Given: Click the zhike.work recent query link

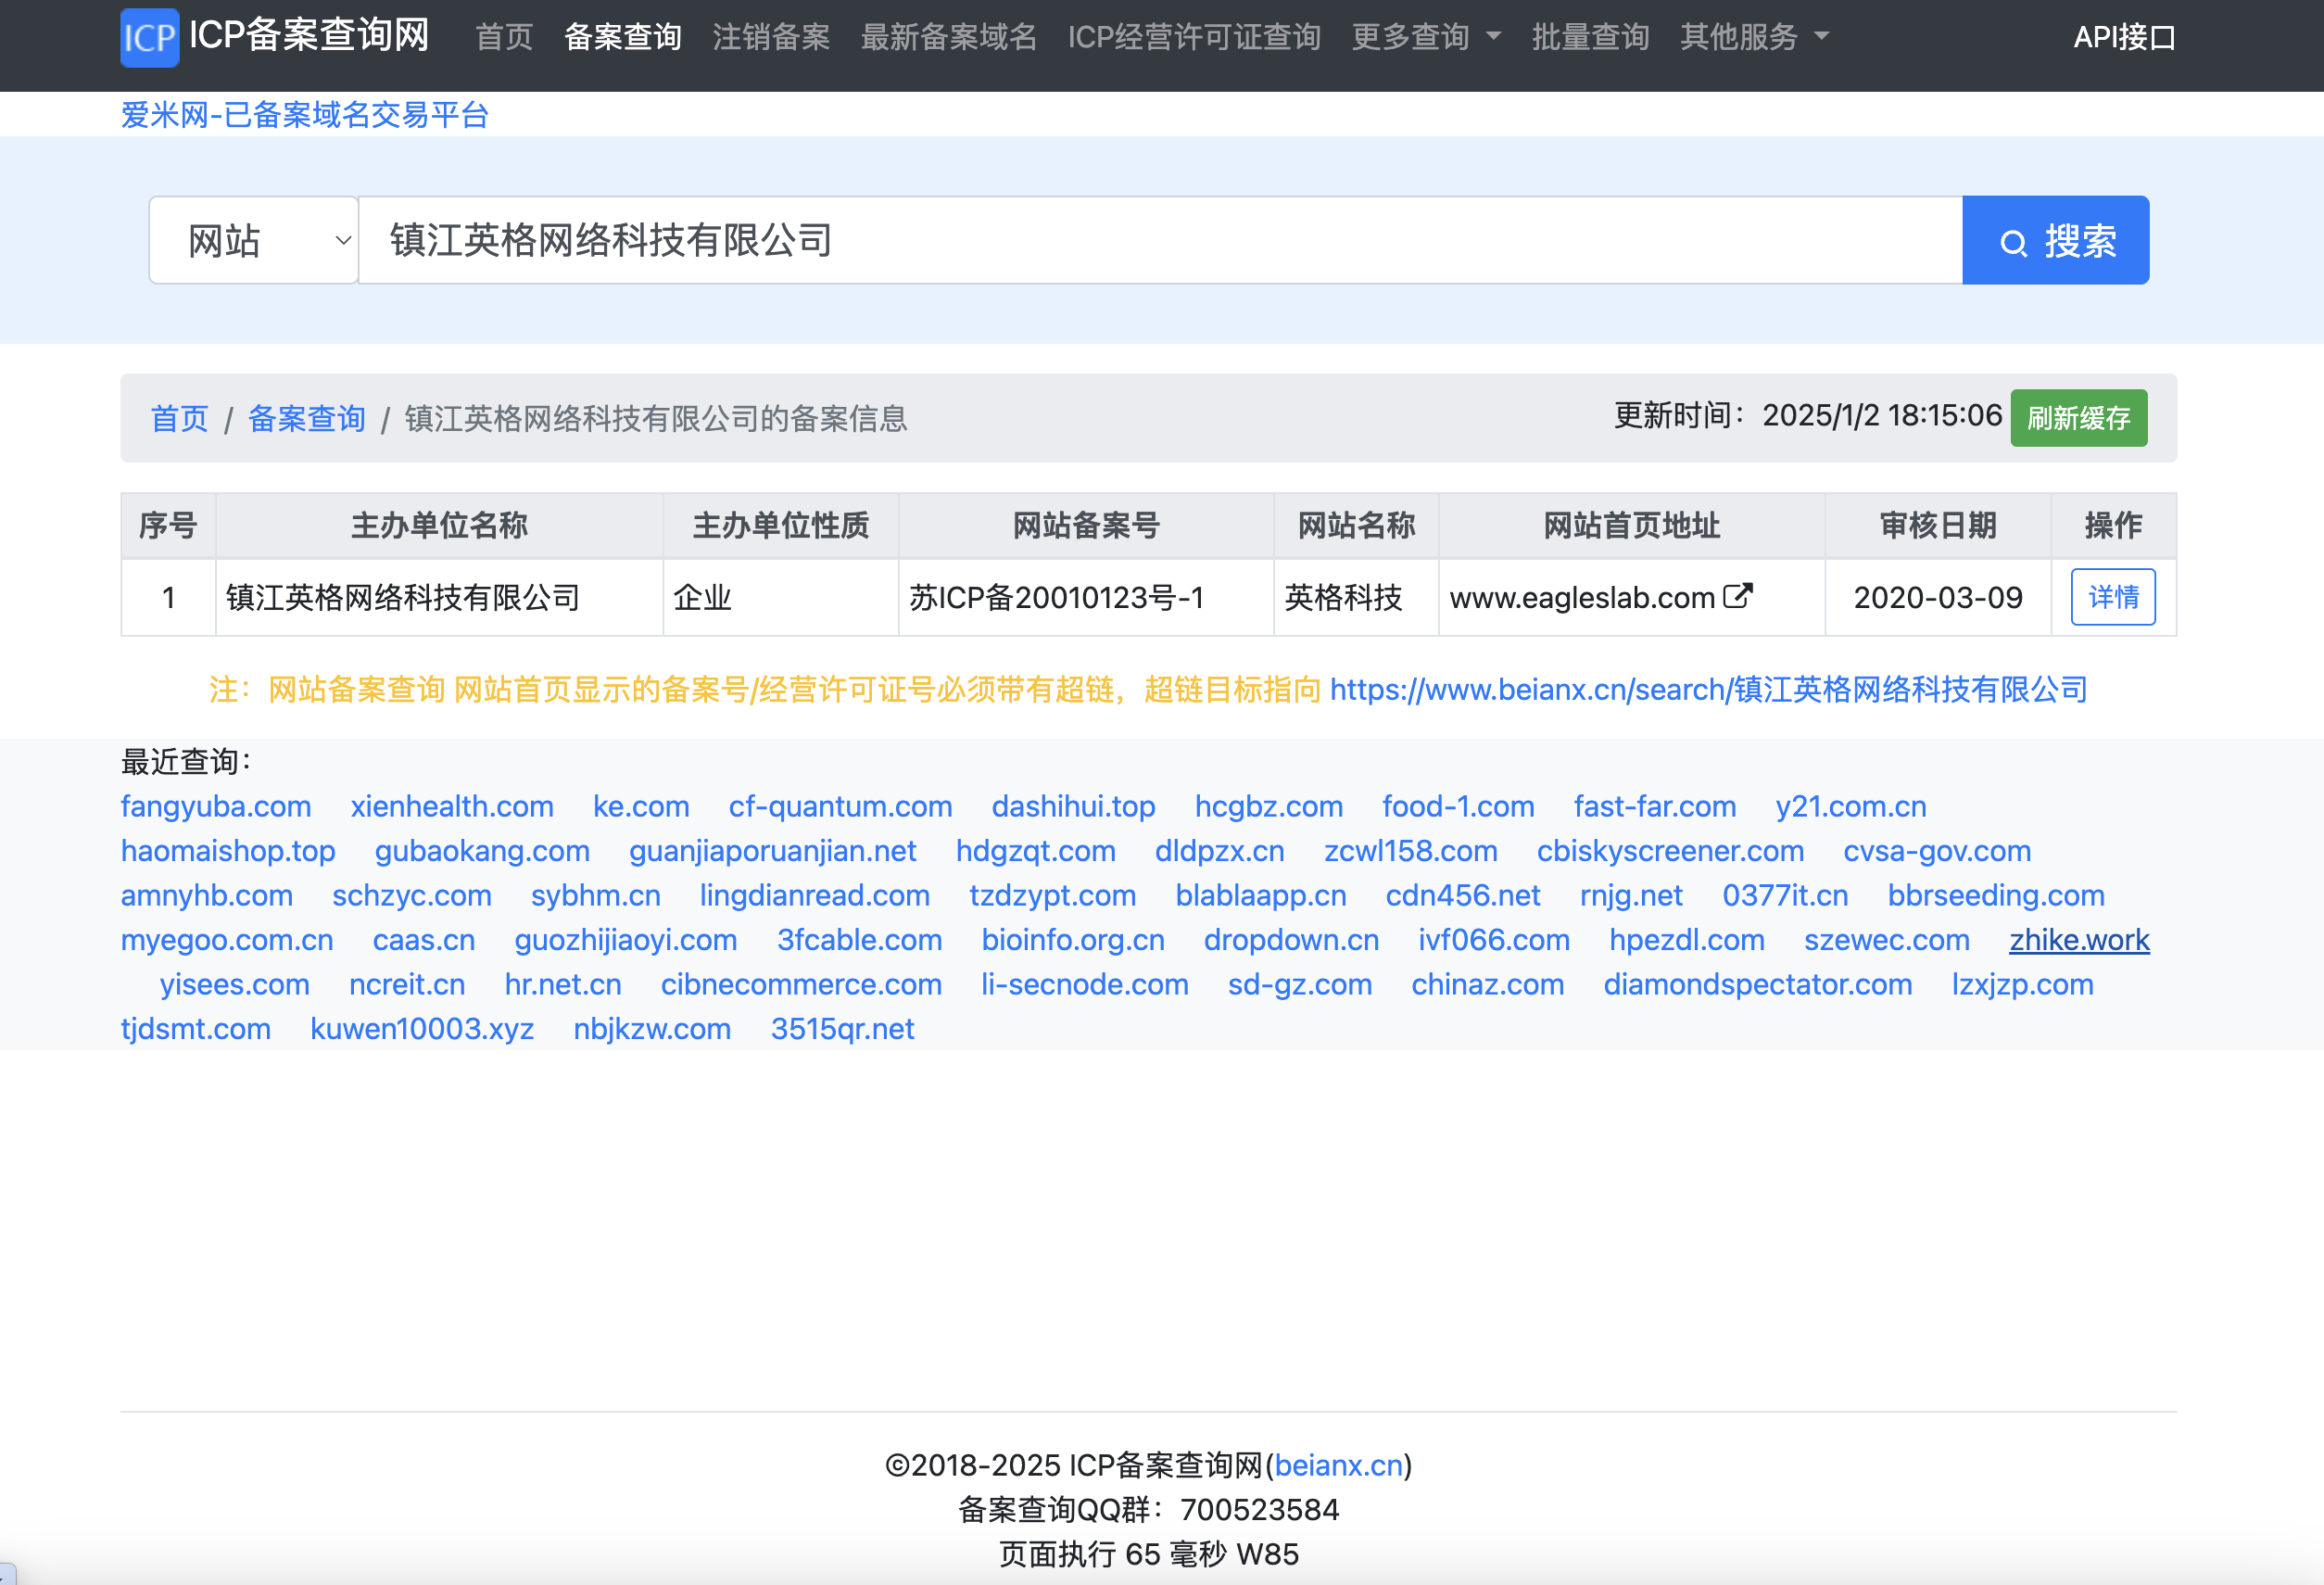Looking at the screenshot, I should (2078, 940).
